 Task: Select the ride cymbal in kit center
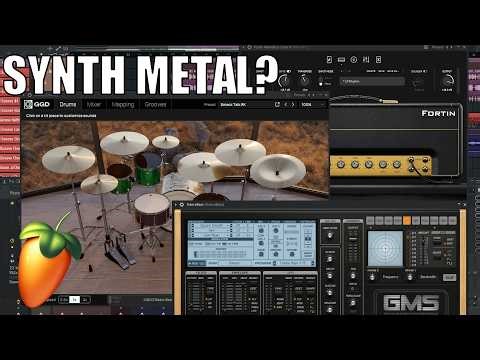pyautogui.click(x=201, y=167)
